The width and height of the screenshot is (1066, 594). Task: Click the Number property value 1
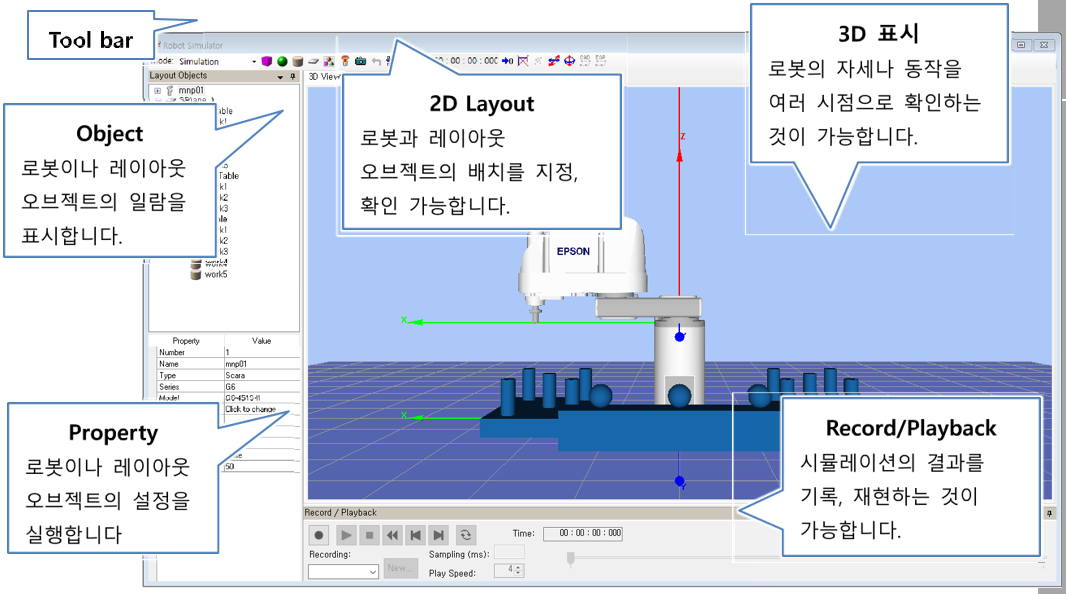tap(262, 352)
